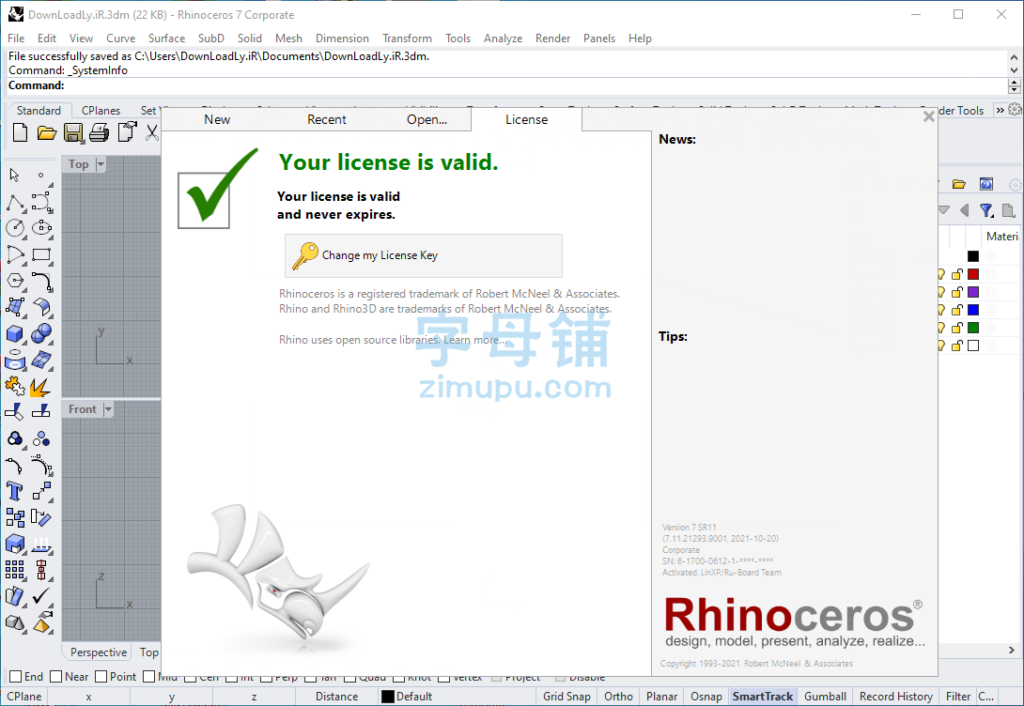The height and width of the screenshot is (706, 1024).
Task: Open the Analyze menu
Action: pos(503,38)
